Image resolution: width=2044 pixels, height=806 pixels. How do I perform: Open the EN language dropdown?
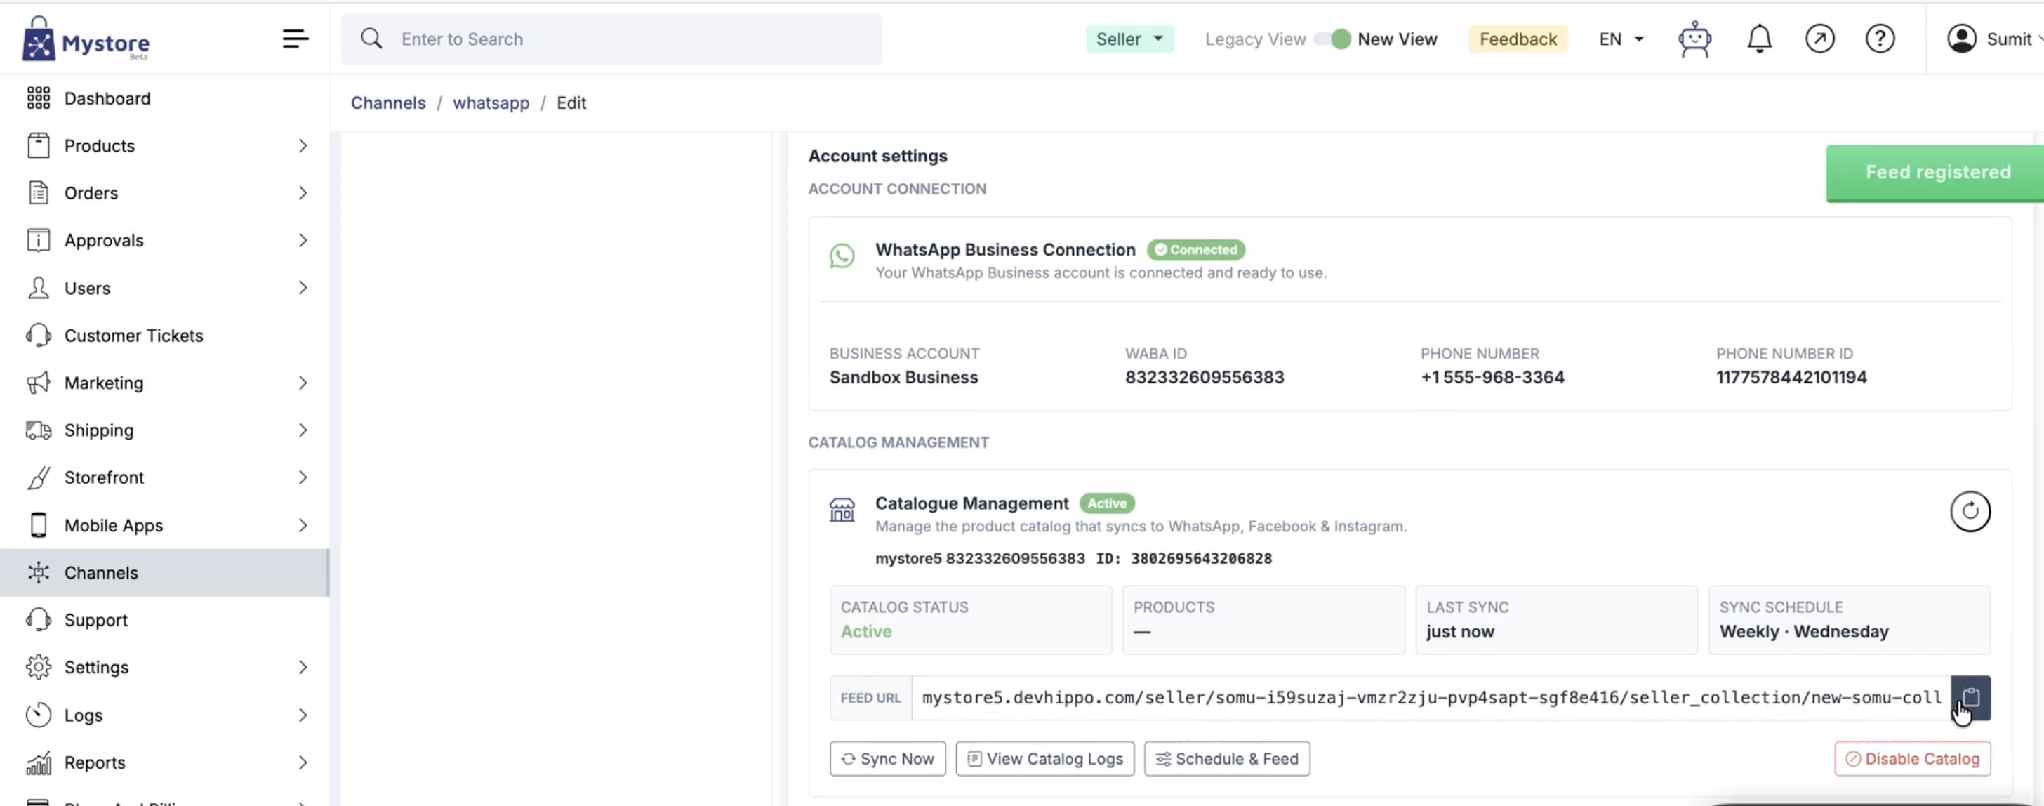(1620, 39)
